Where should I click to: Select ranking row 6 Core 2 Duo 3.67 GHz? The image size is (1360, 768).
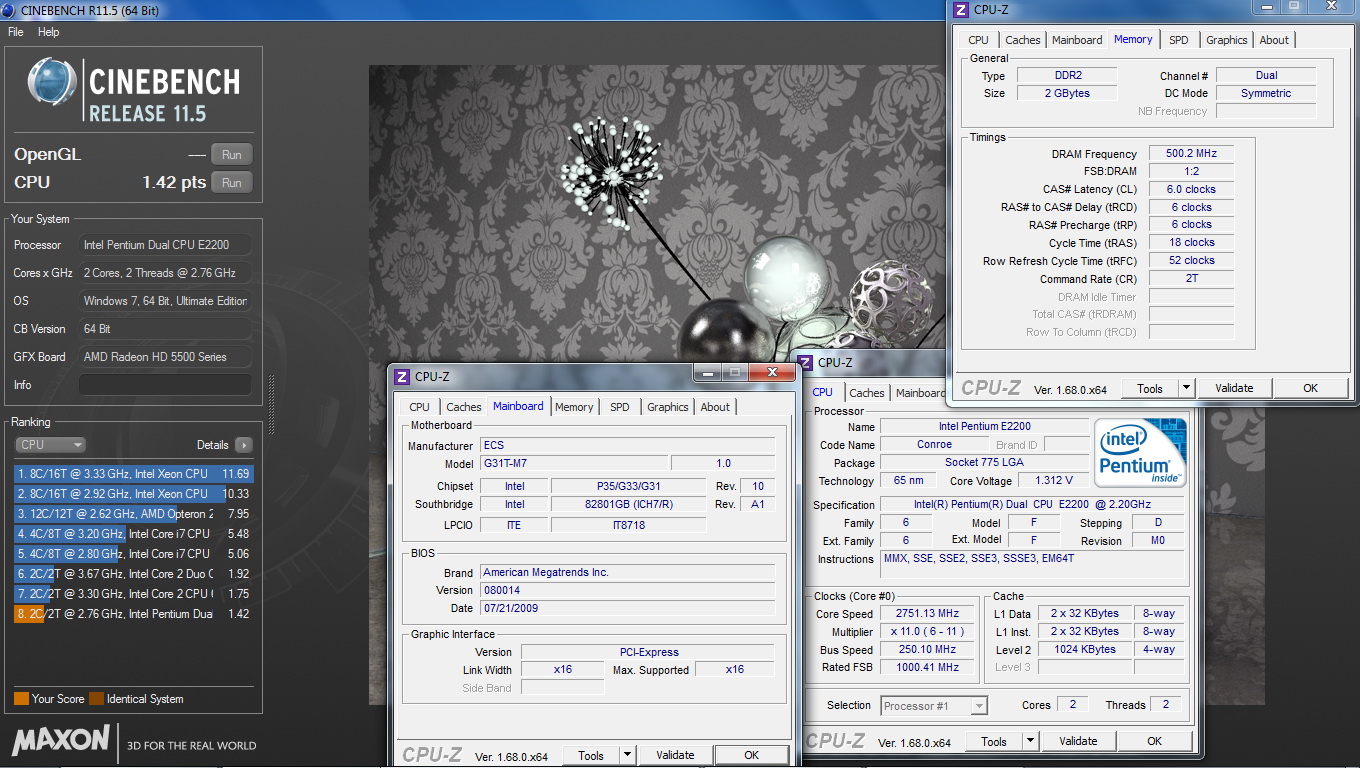click(x=133, y=574)
